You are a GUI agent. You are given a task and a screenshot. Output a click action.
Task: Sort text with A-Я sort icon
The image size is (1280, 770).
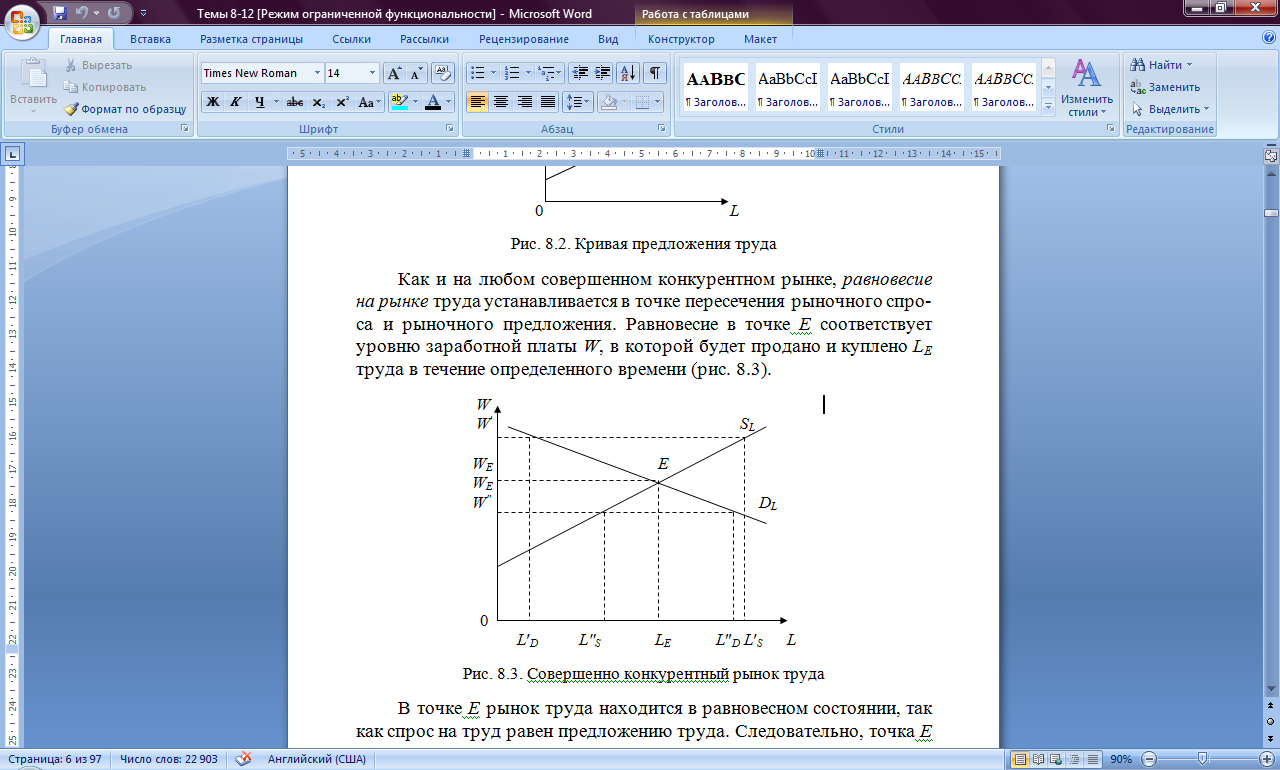pos(629,73)
